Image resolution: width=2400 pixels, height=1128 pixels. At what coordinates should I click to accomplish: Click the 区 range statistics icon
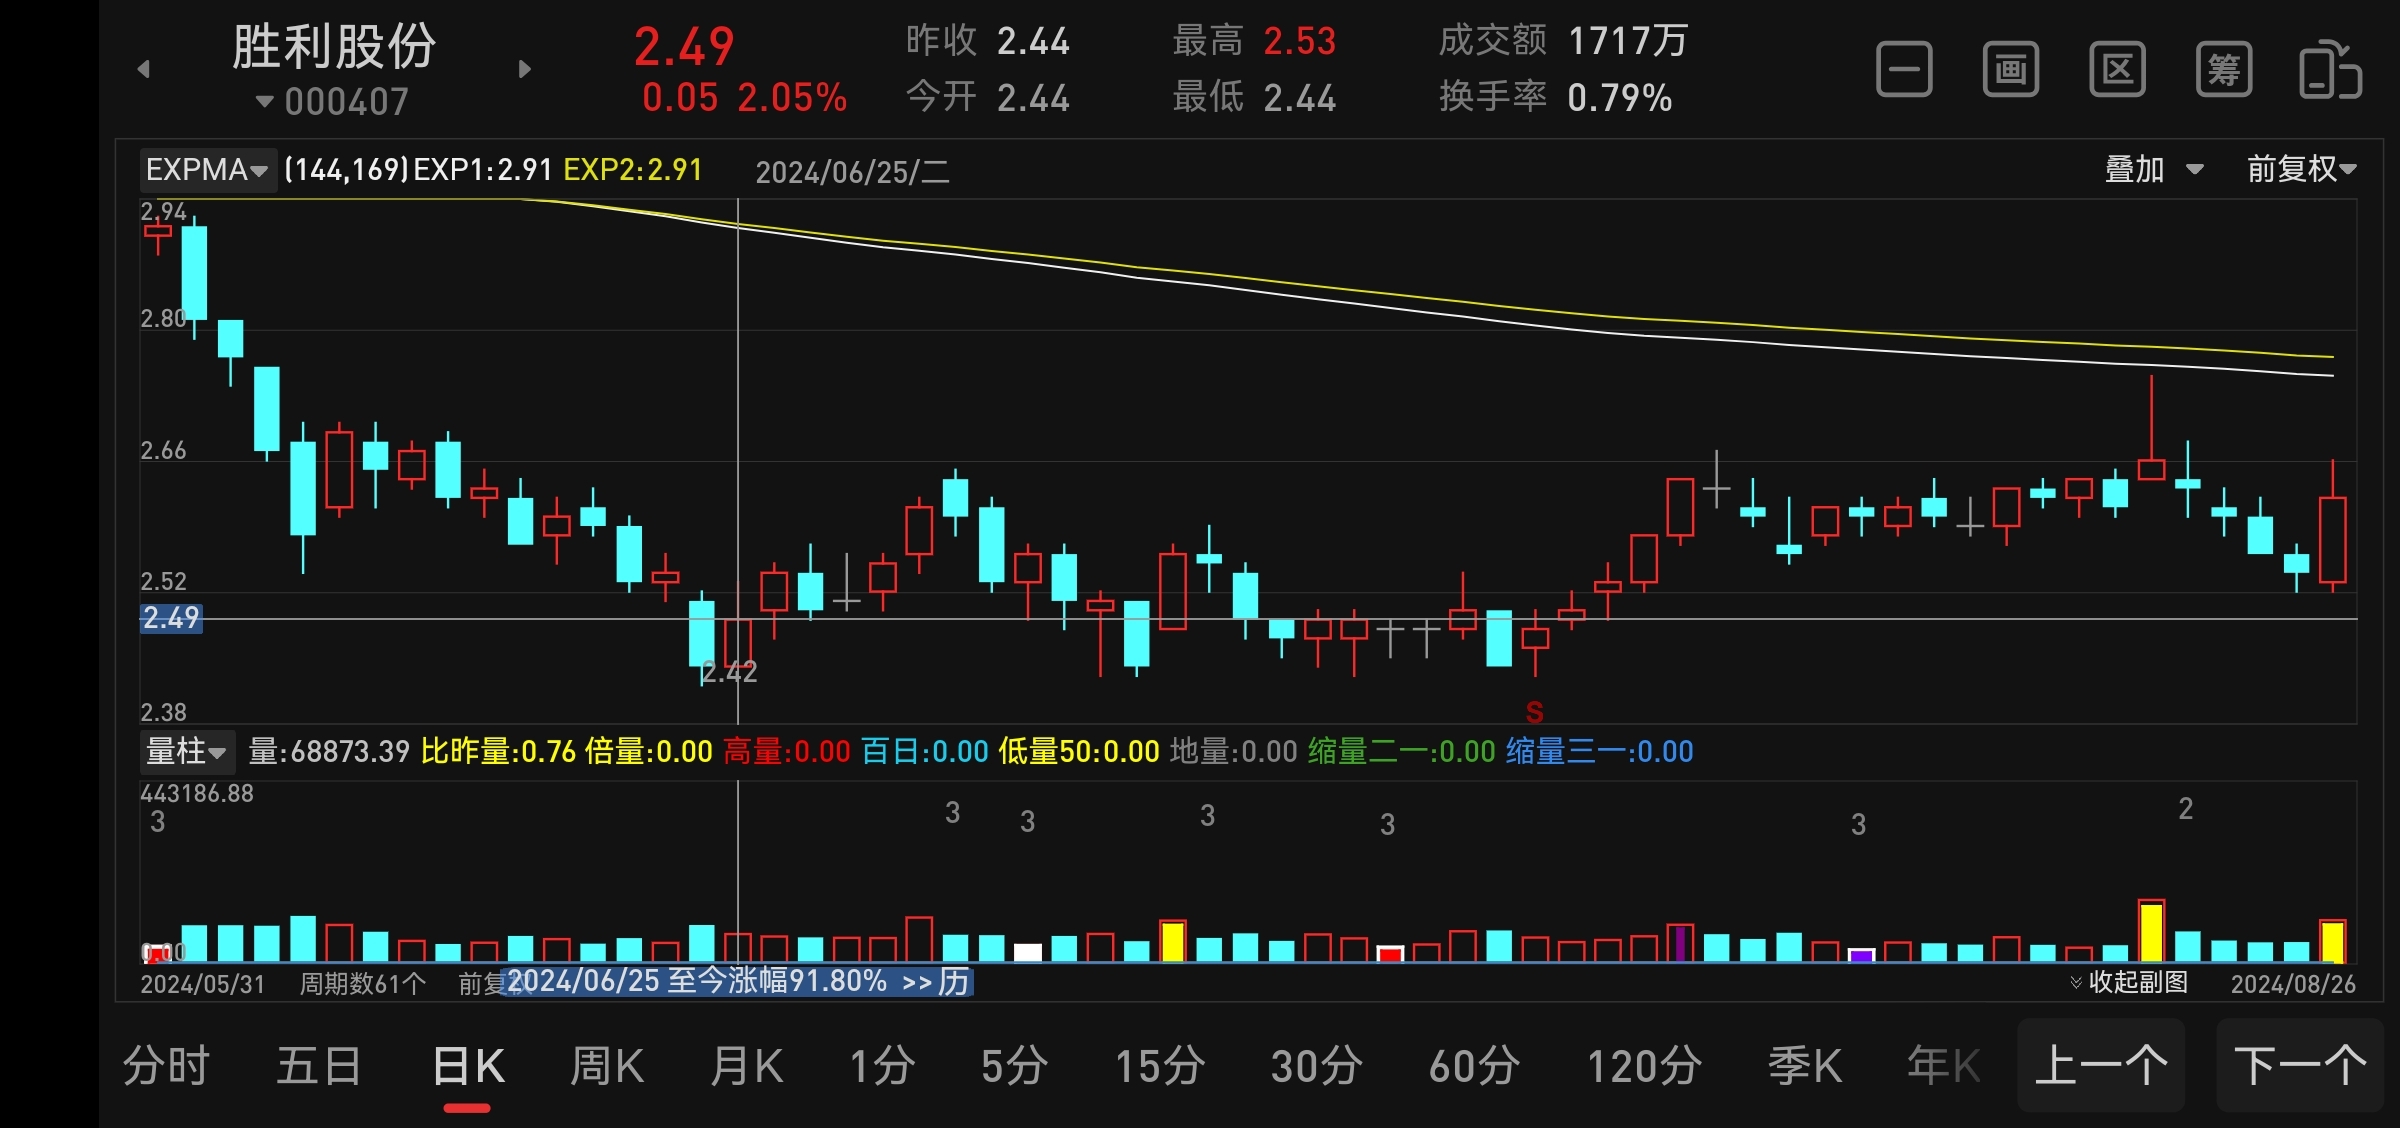pos(2117,70)
